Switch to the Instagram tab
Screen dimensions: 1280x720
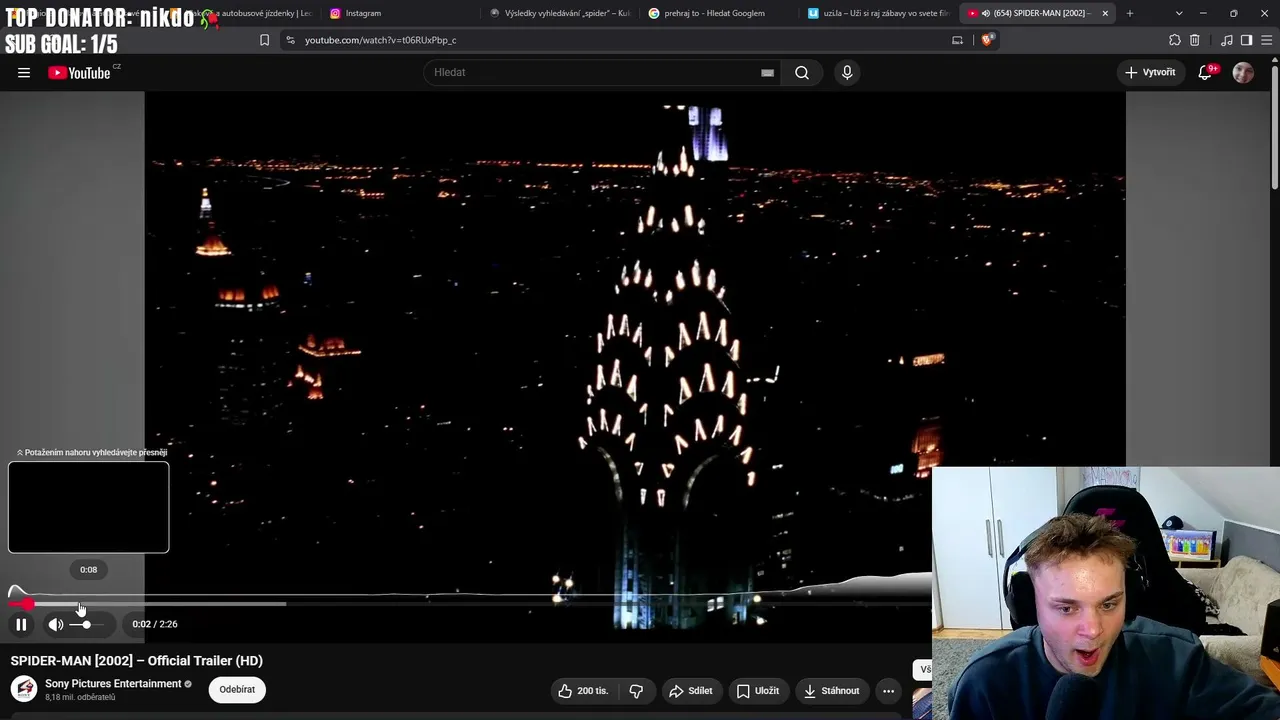tap(400, 13)
